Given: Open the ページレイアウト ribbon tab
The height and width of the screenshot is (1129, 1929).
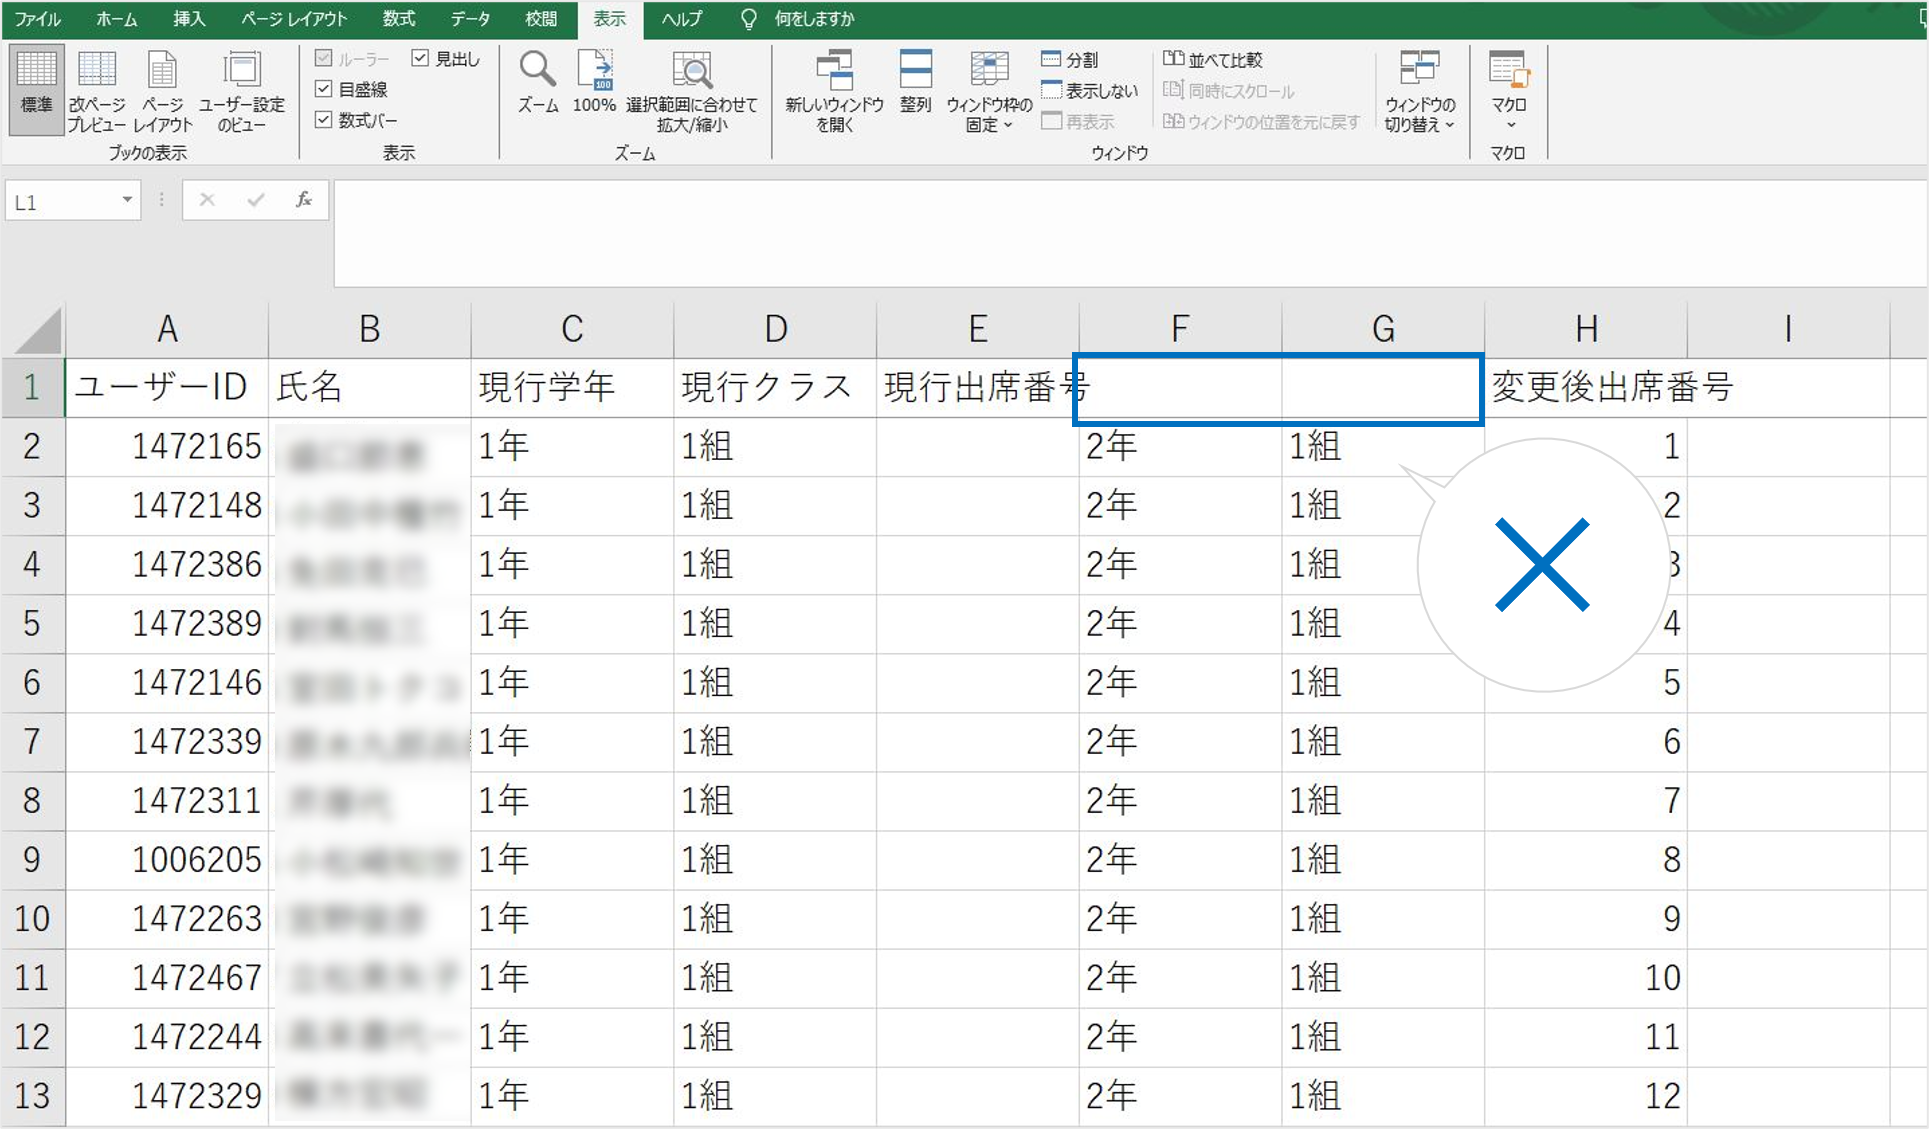Looking at the screenshot, I should (x=294, y=19).
